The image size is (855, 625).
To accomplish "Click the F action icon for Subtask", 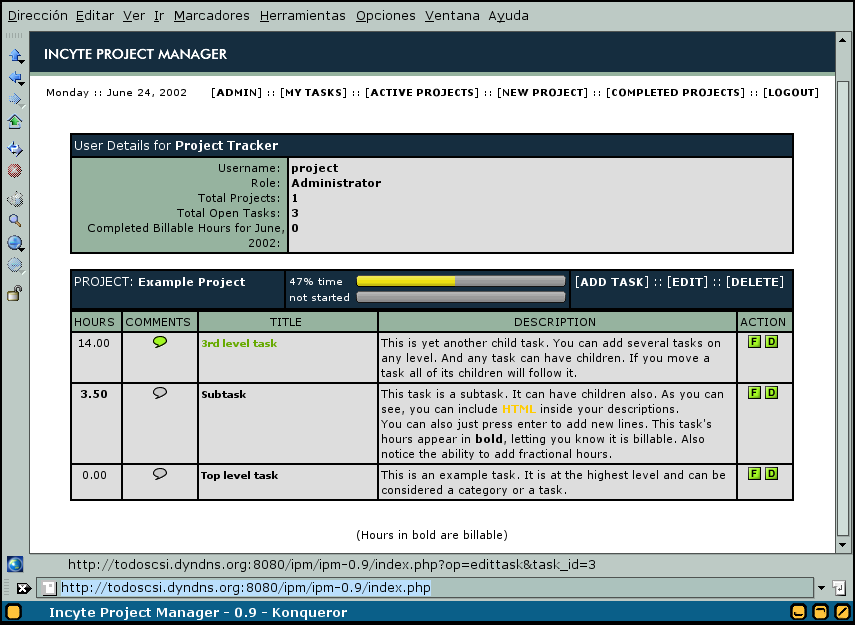I will pos(754,393).
